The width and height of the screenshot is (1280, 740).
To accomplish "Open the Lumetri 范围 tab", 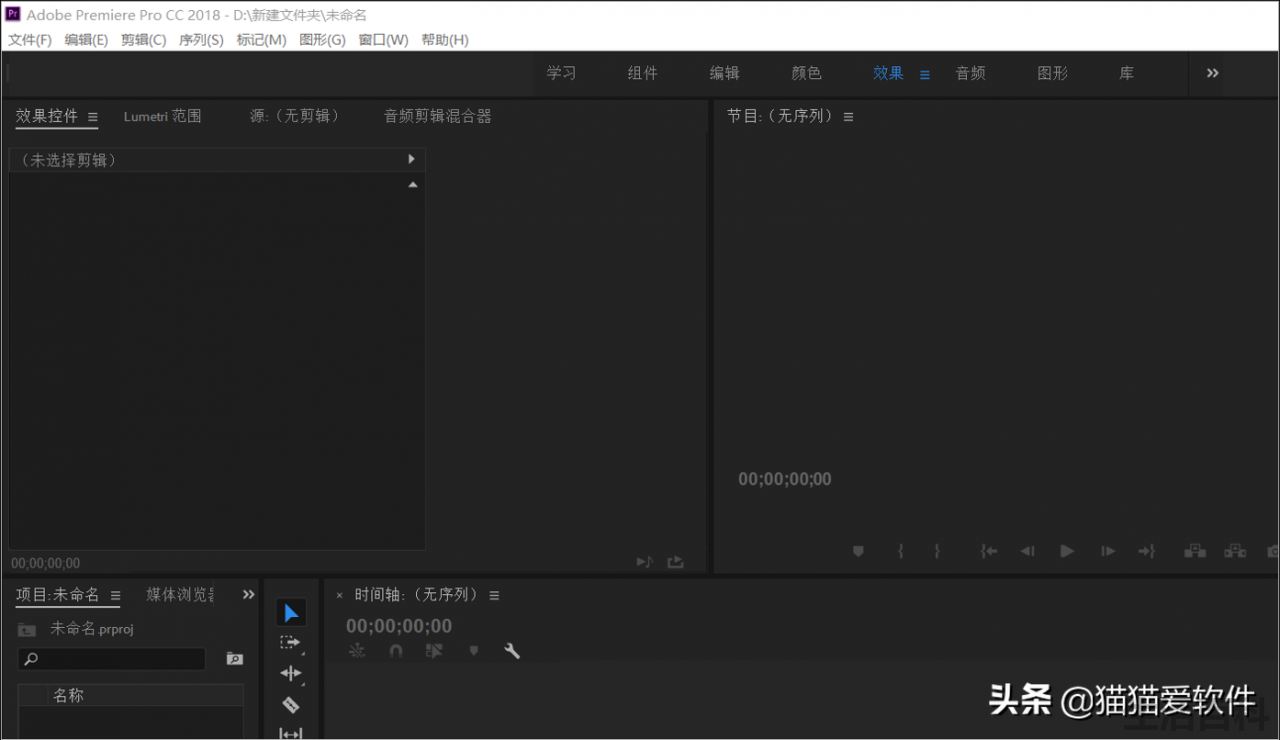I will coord(162,116).
